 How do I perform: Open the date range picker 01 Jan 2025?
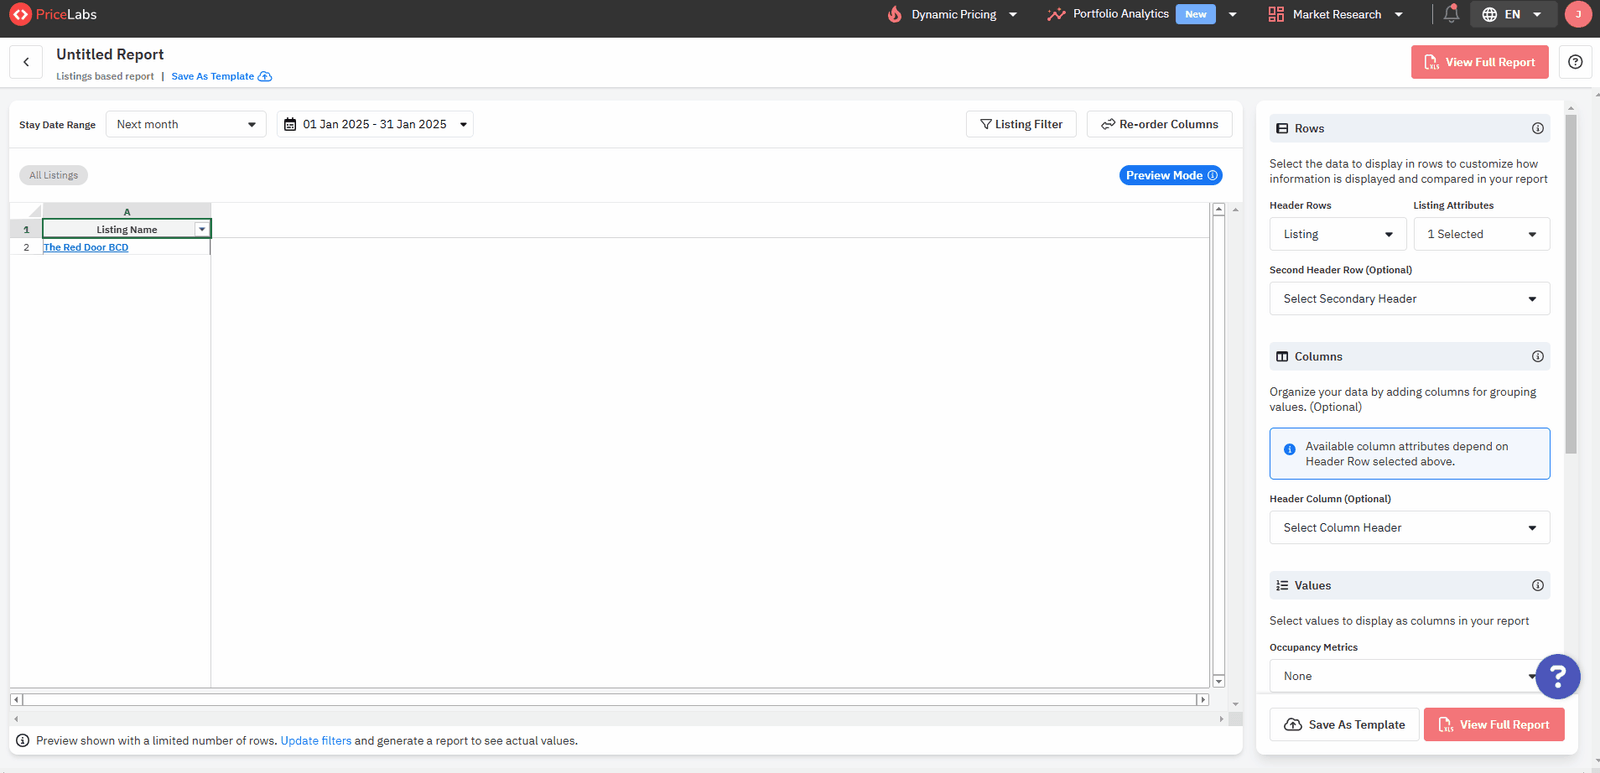pyautogui.click(x=375, y=125)
